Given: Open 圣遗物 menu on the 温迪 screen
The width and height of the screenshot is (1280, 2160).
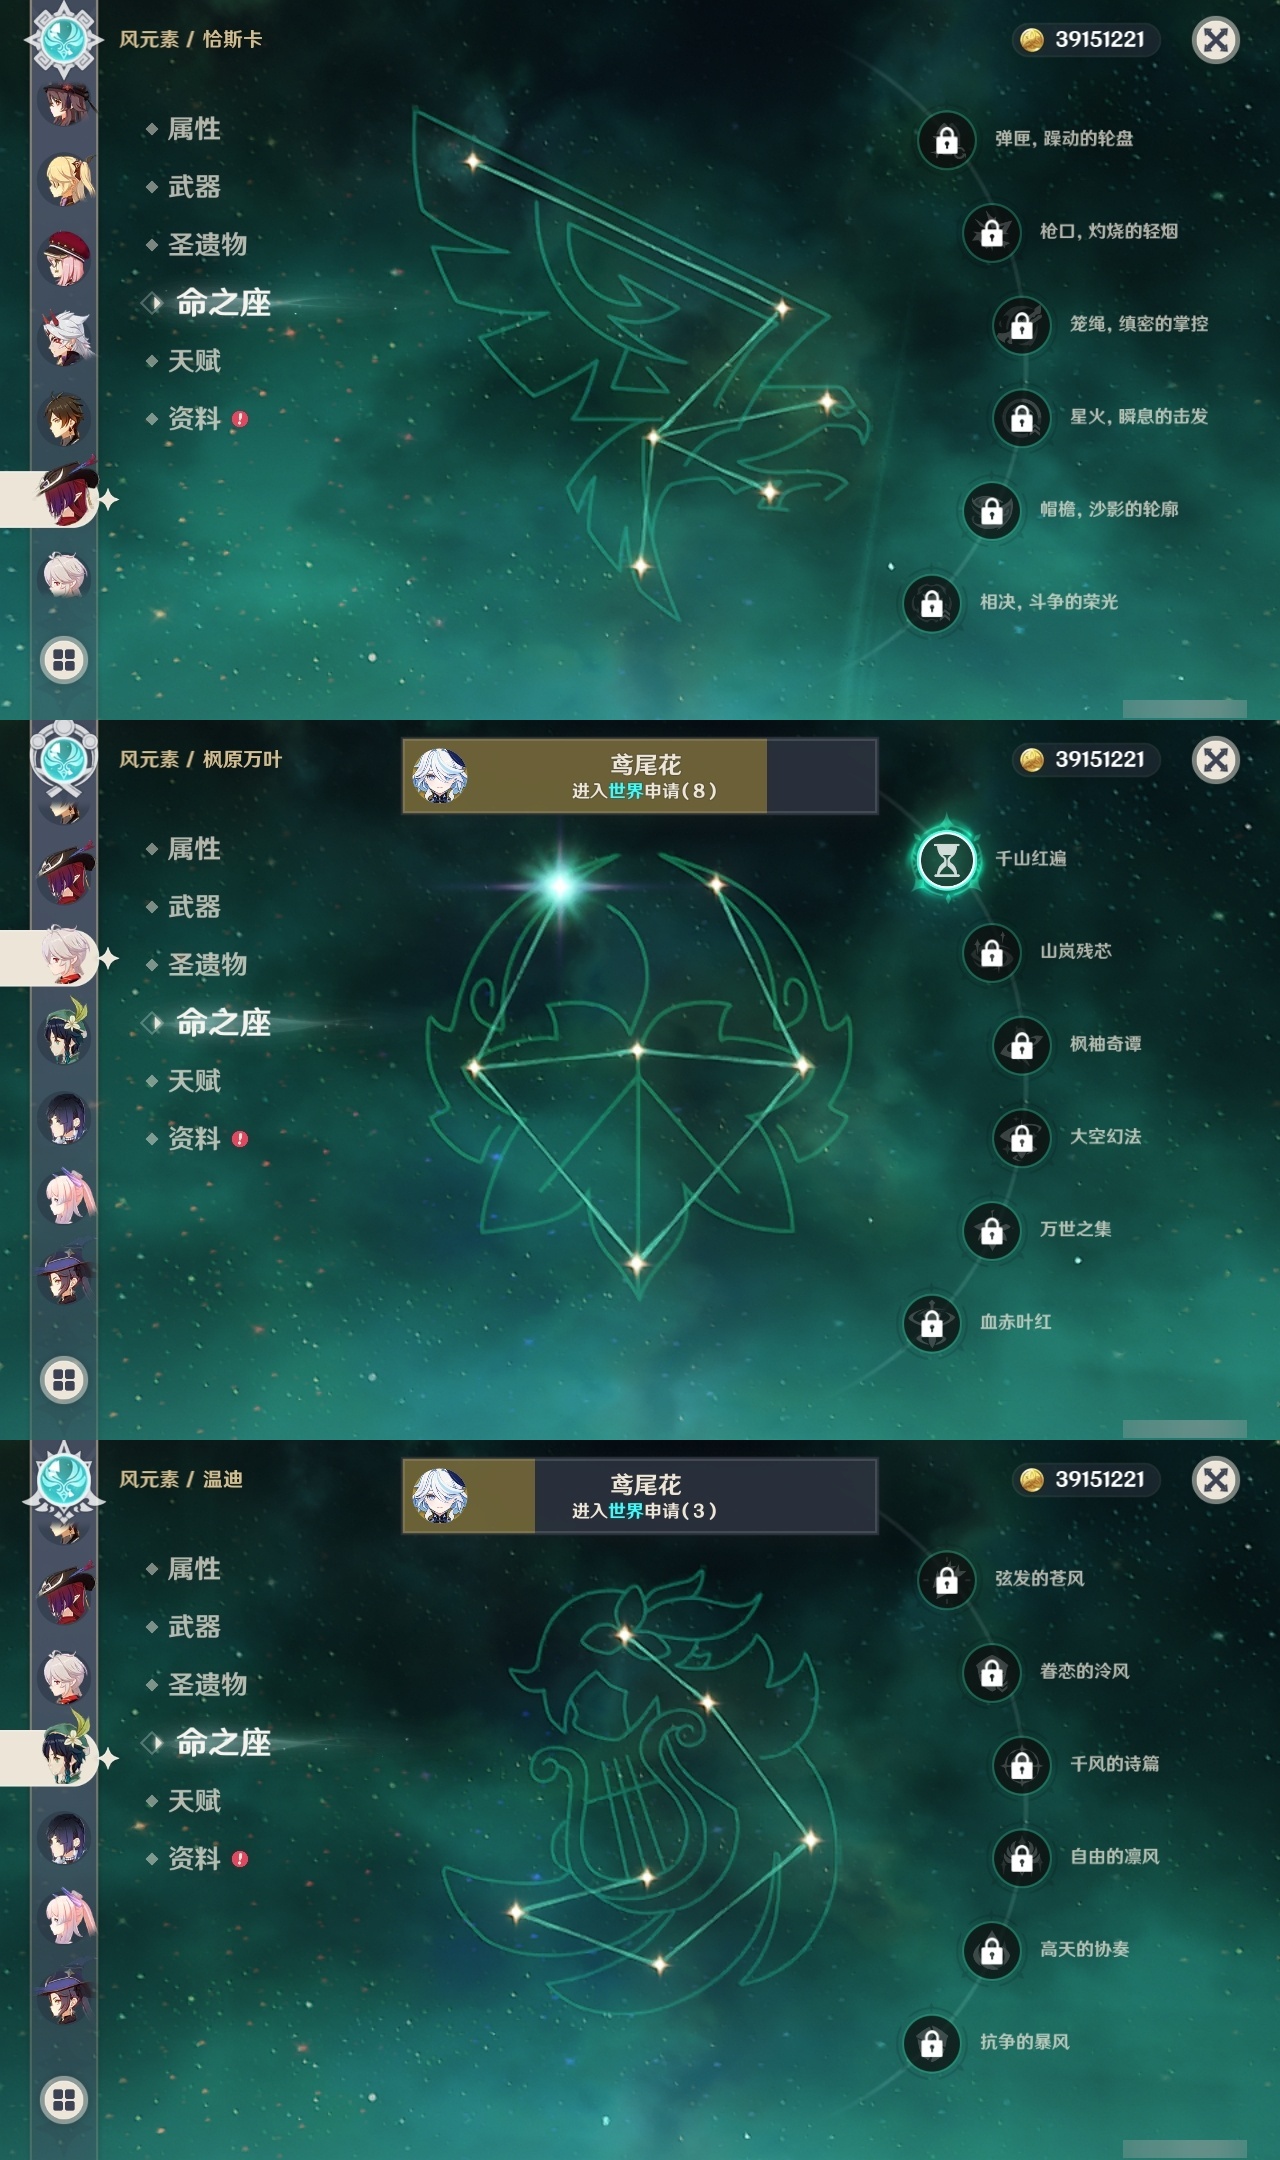Looking at the screenshot, I should pyautogui.click(x=207, y=1685).
